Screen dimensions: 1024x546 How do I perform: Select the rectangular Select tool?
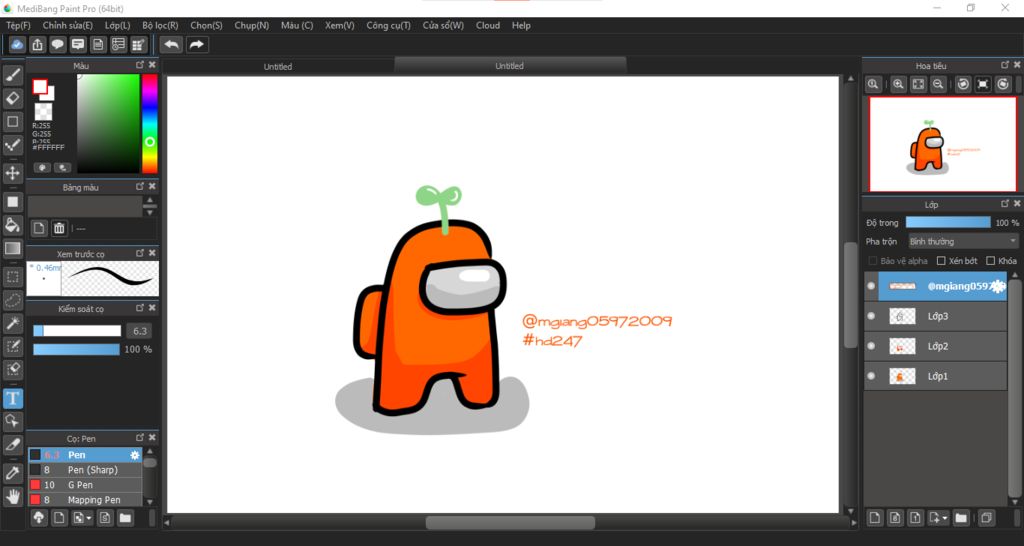click(12, 277)
